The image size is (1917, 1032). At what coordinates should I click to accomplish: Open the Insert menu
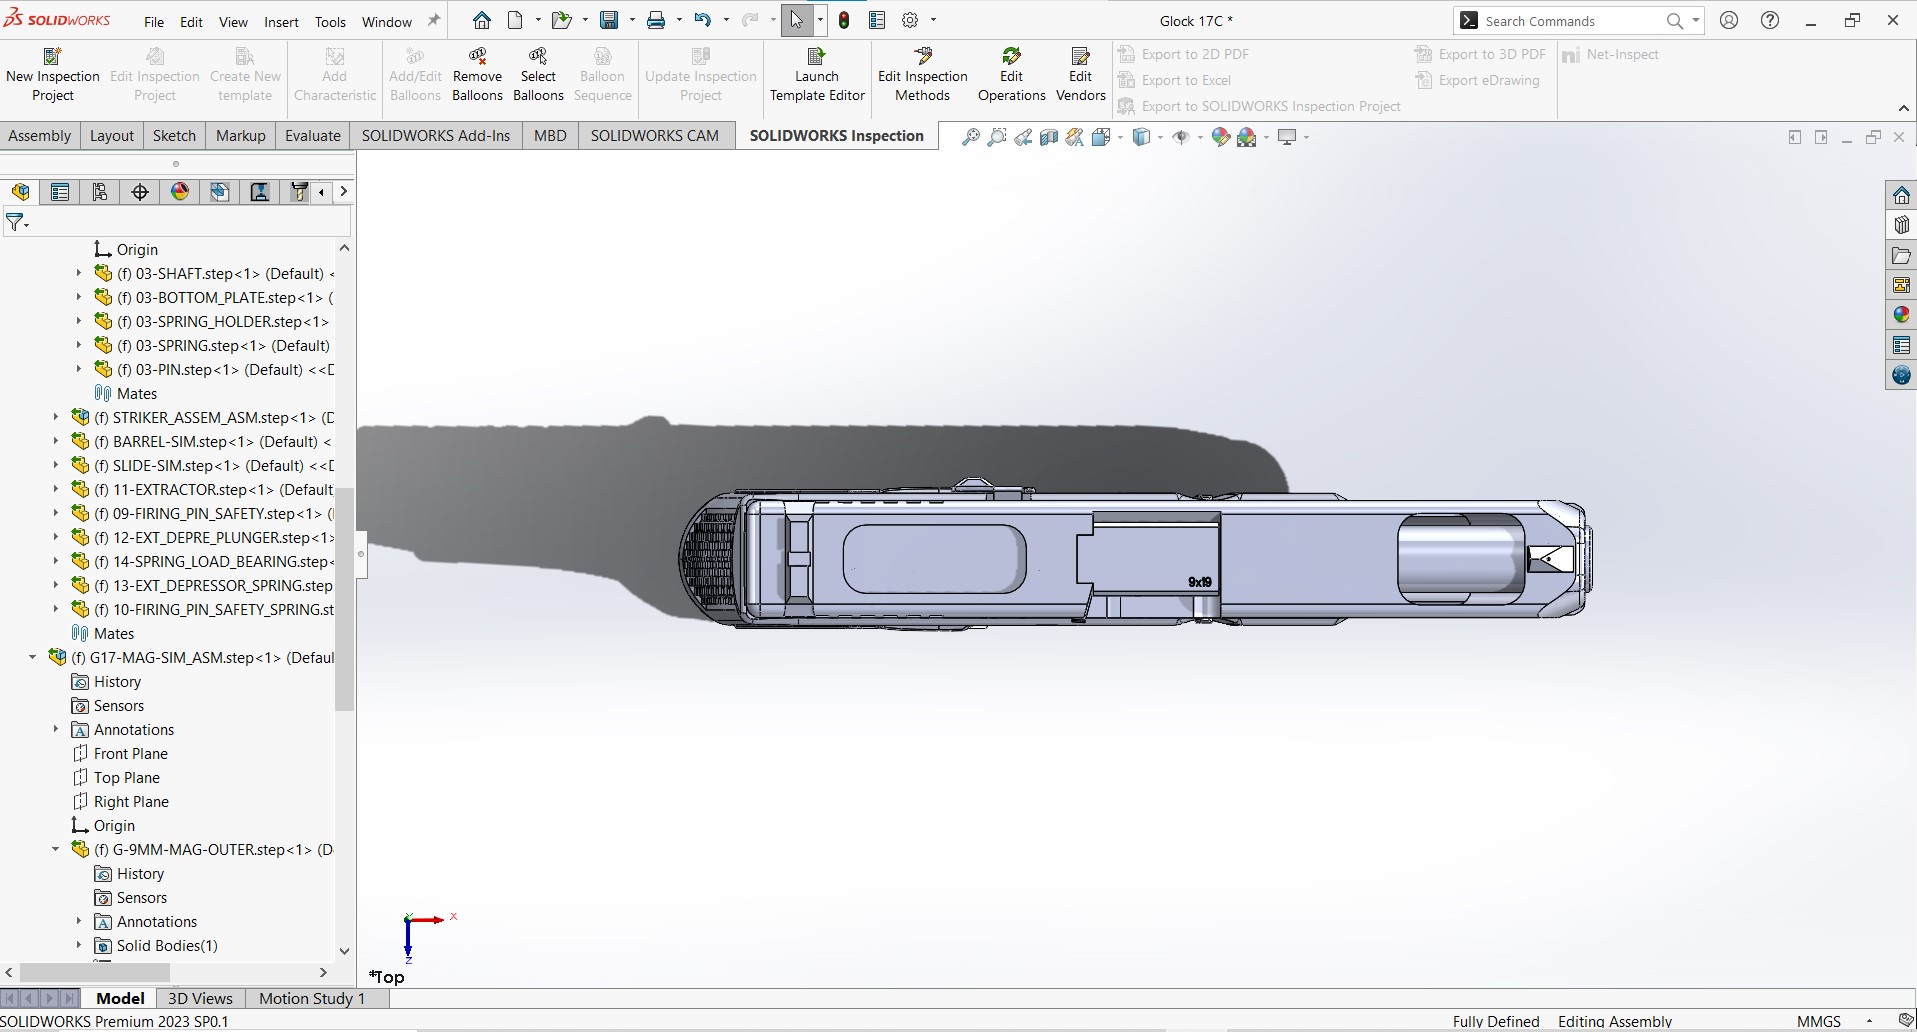click(x=281, y=21)
